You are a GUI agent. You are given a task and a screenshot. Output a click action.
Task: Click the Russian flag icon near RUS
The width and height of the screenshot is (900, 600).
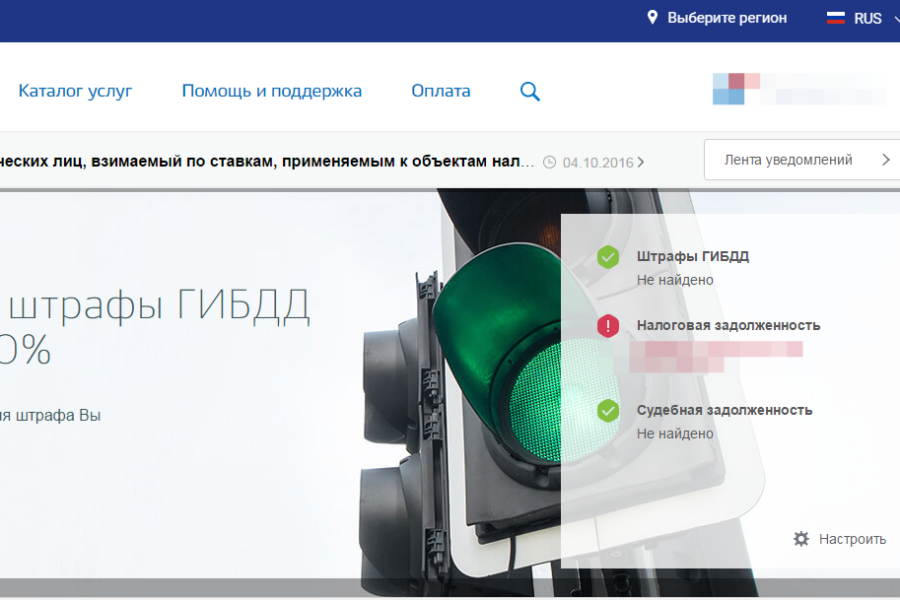835,17
